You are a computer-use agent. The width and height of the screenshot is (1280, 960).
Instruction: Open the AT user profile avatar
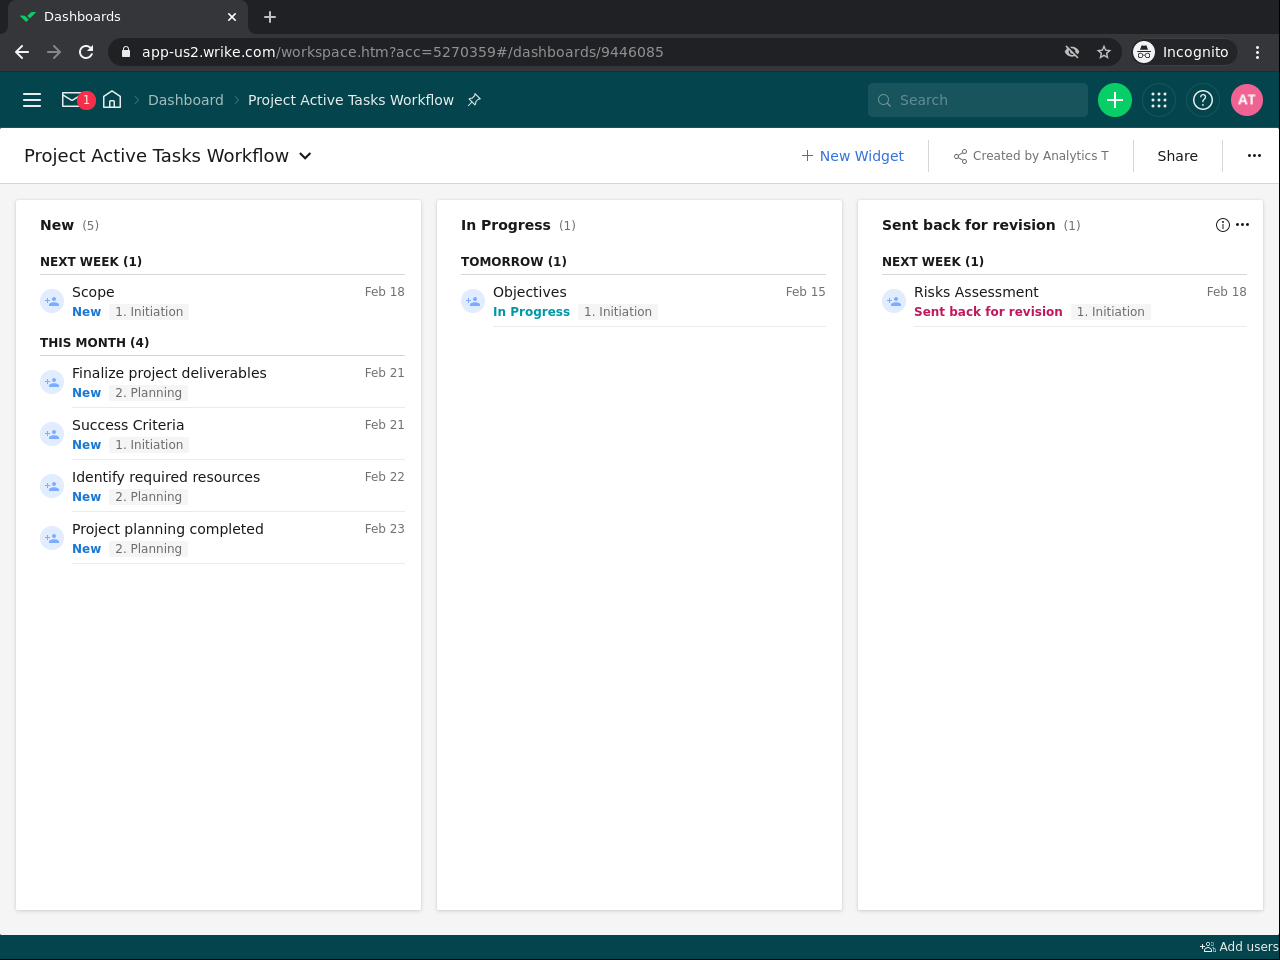1246,100
